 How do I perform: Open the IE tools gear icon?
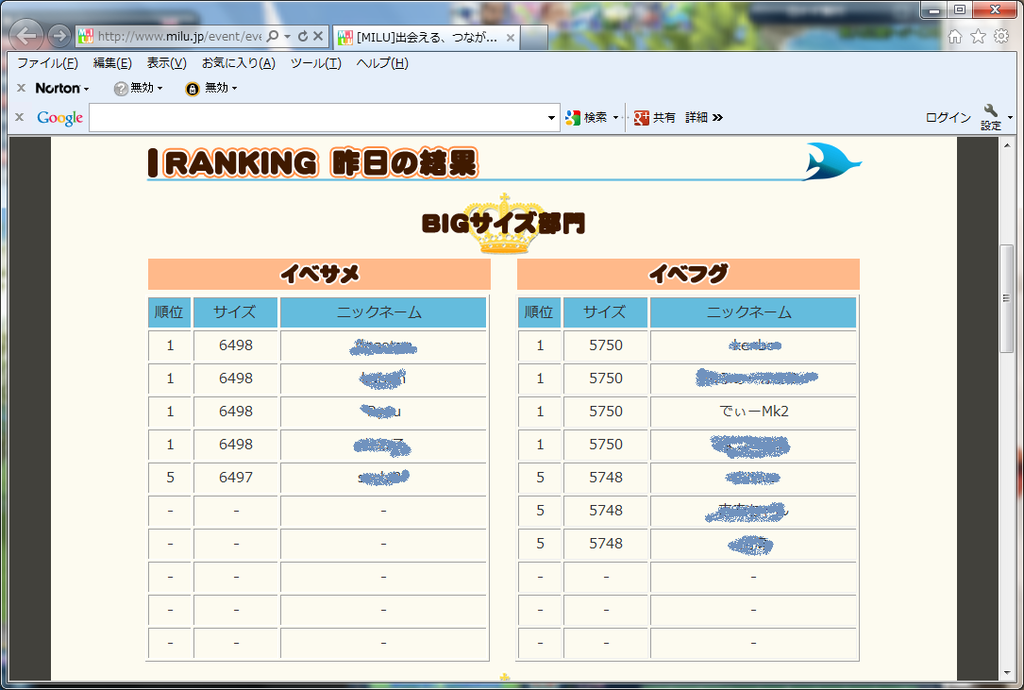click(x=1001, y=36)
